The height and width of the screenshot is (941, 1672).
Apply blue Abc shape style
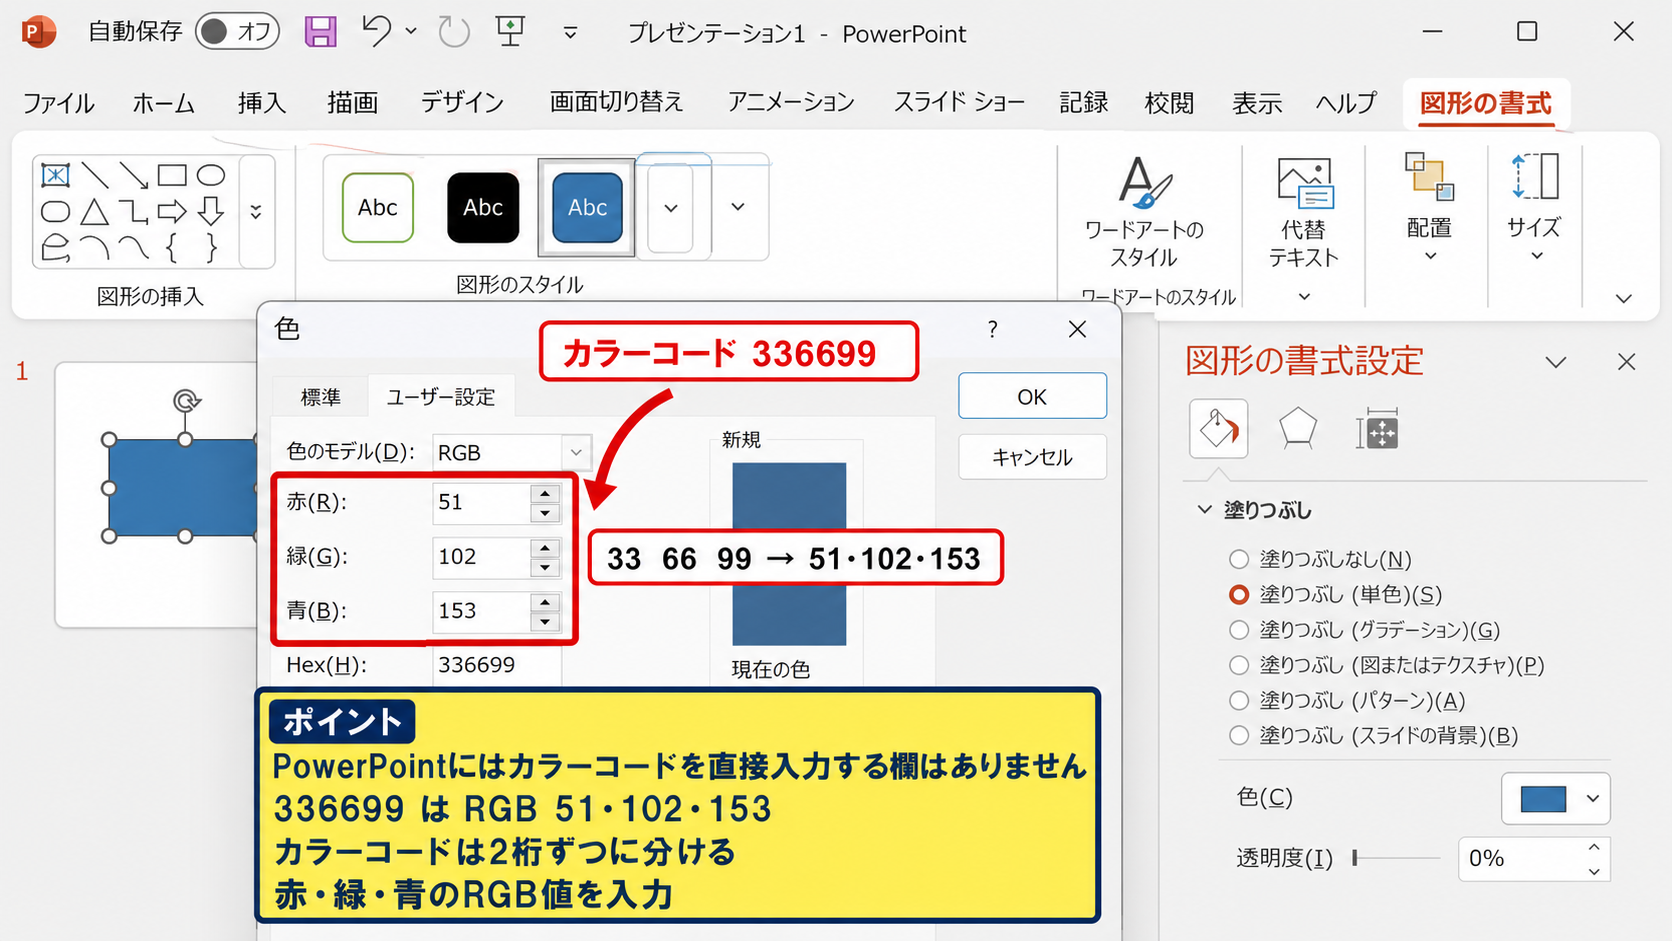588,207
